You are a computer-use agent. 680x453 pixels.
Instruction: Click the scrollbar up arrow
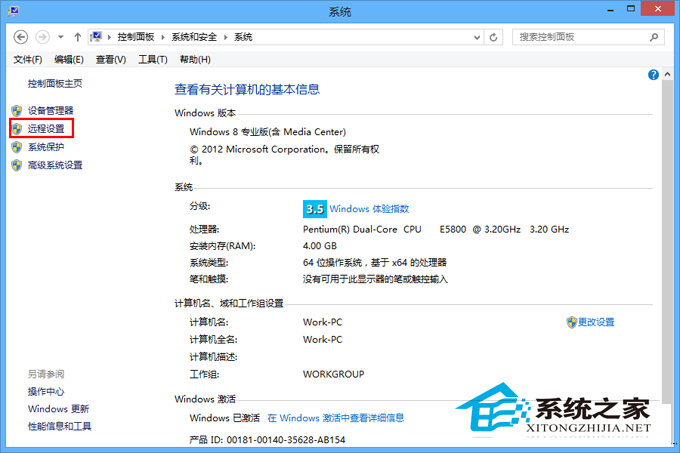point(667,75)
